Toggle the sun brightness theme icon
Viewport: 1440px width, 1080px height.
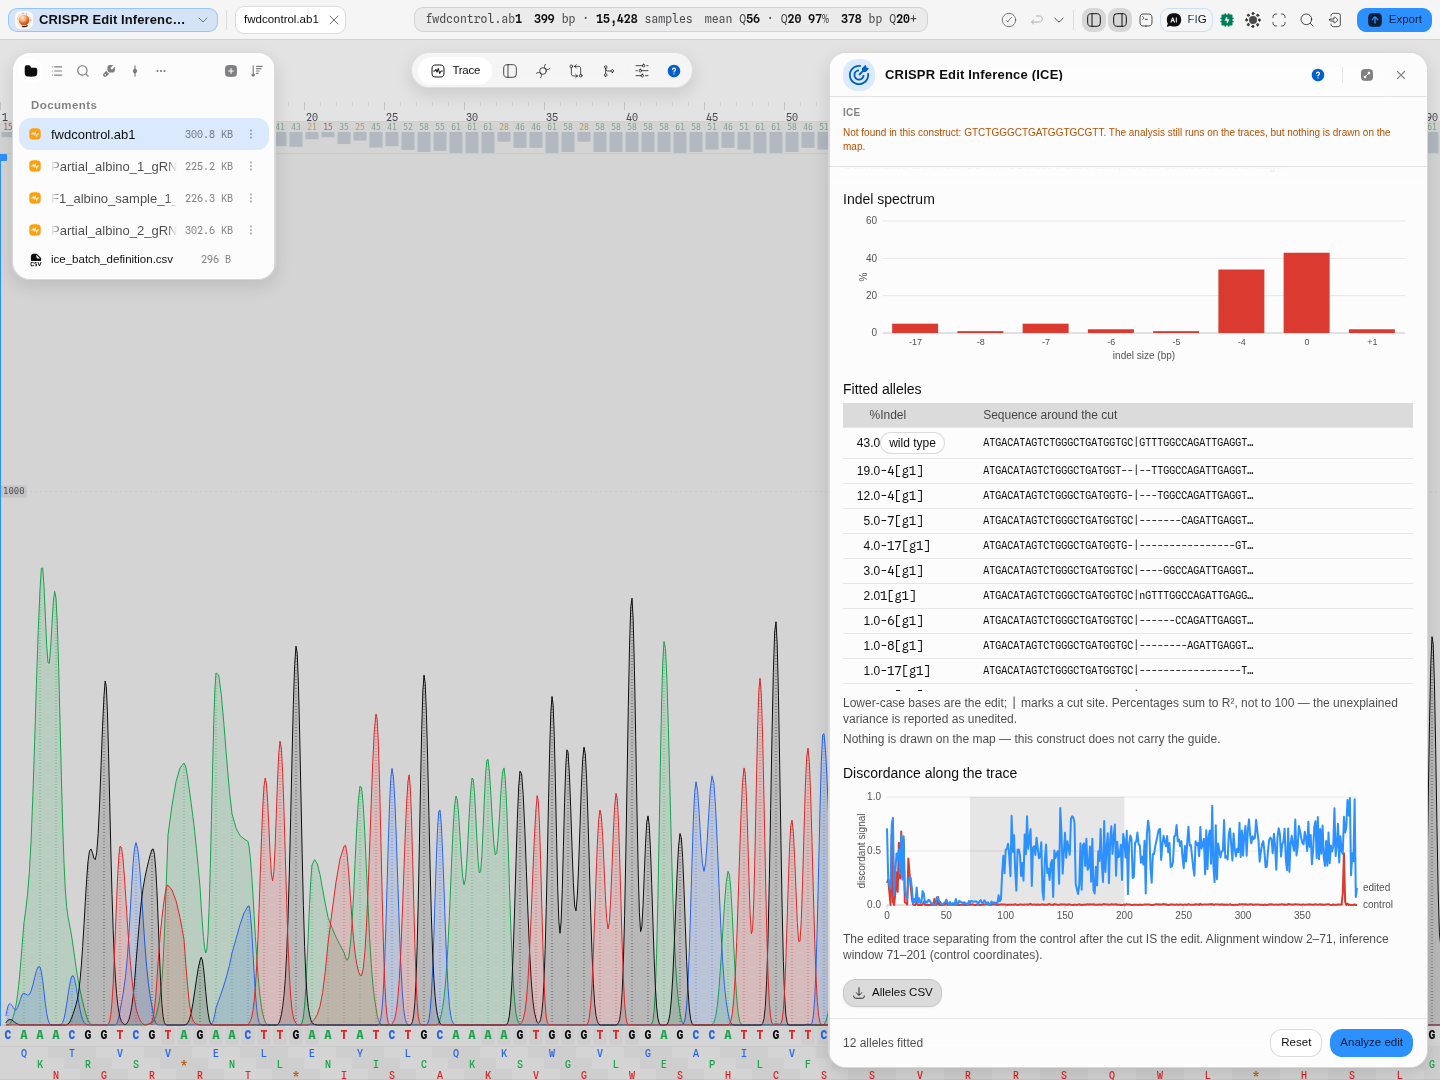coord(1253,20)
